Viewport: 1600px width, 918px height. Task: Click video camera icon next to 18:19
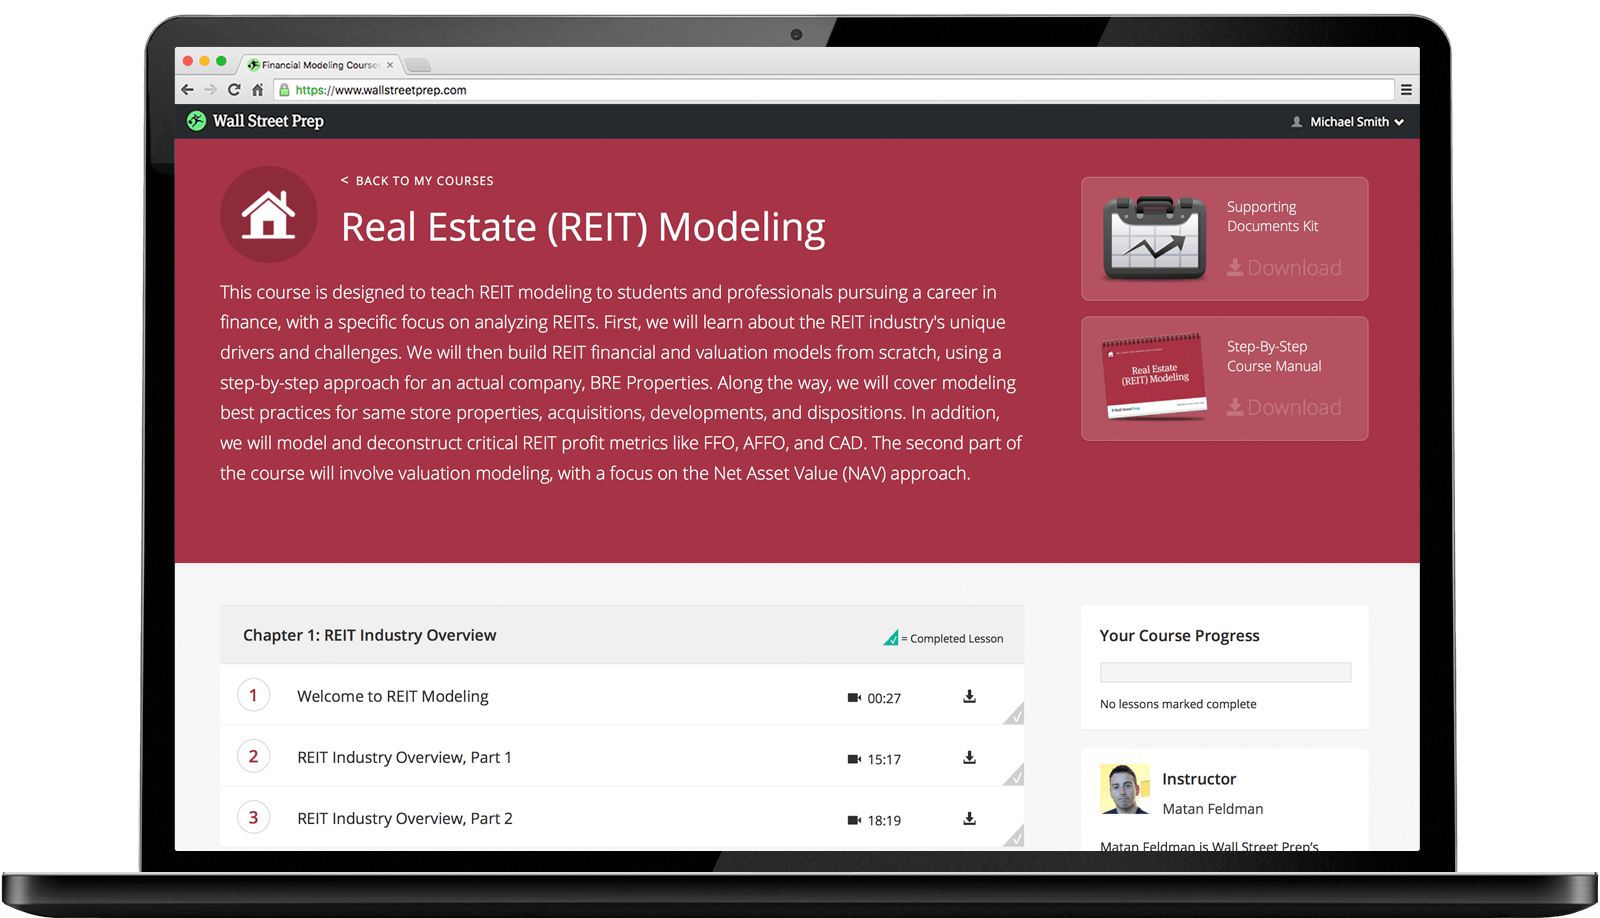coord(854,820)
